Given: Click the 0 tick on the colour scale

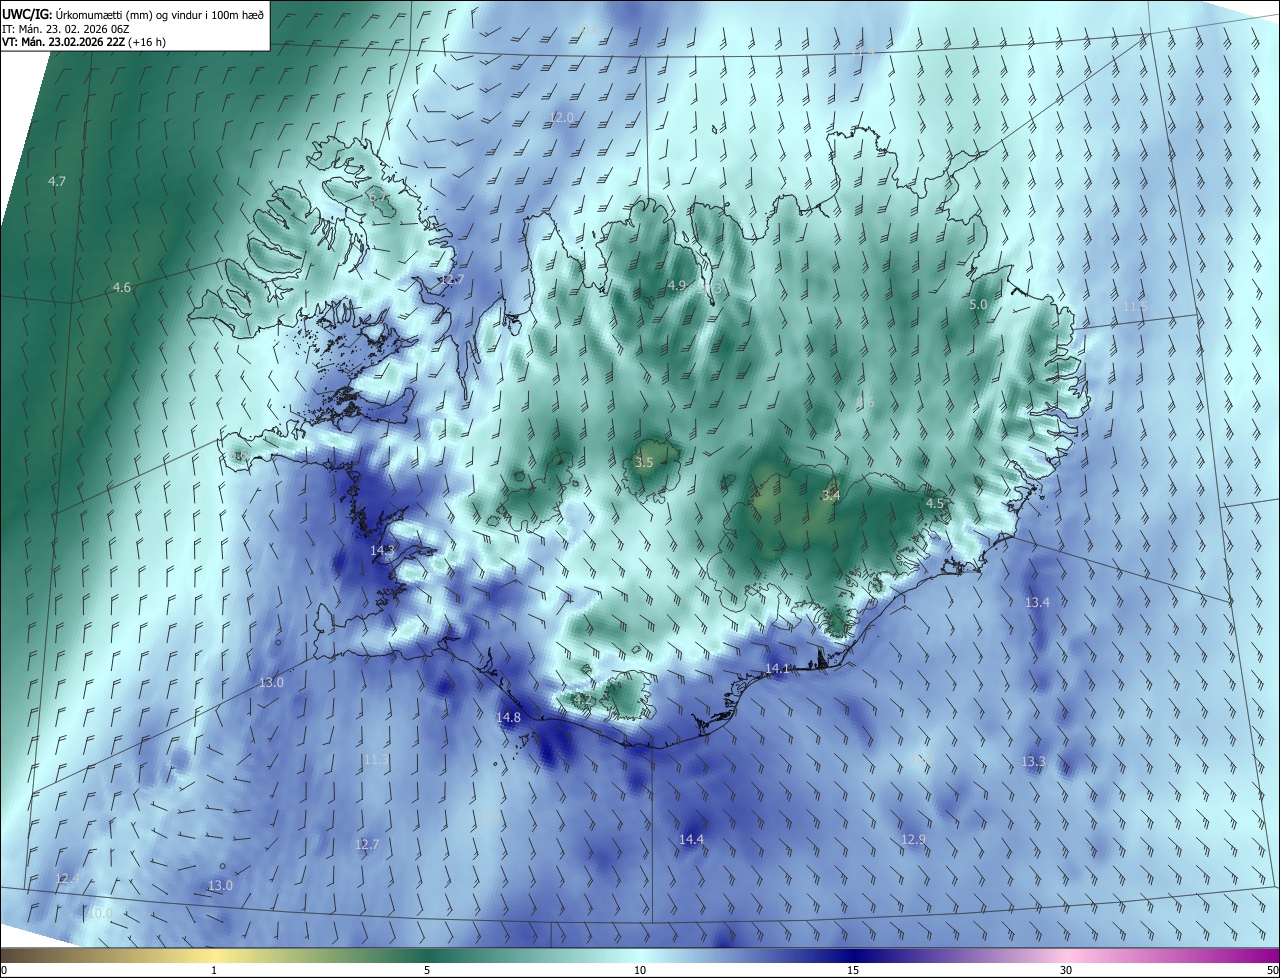Looking at the screenshot, I should (x=4, y=970).
